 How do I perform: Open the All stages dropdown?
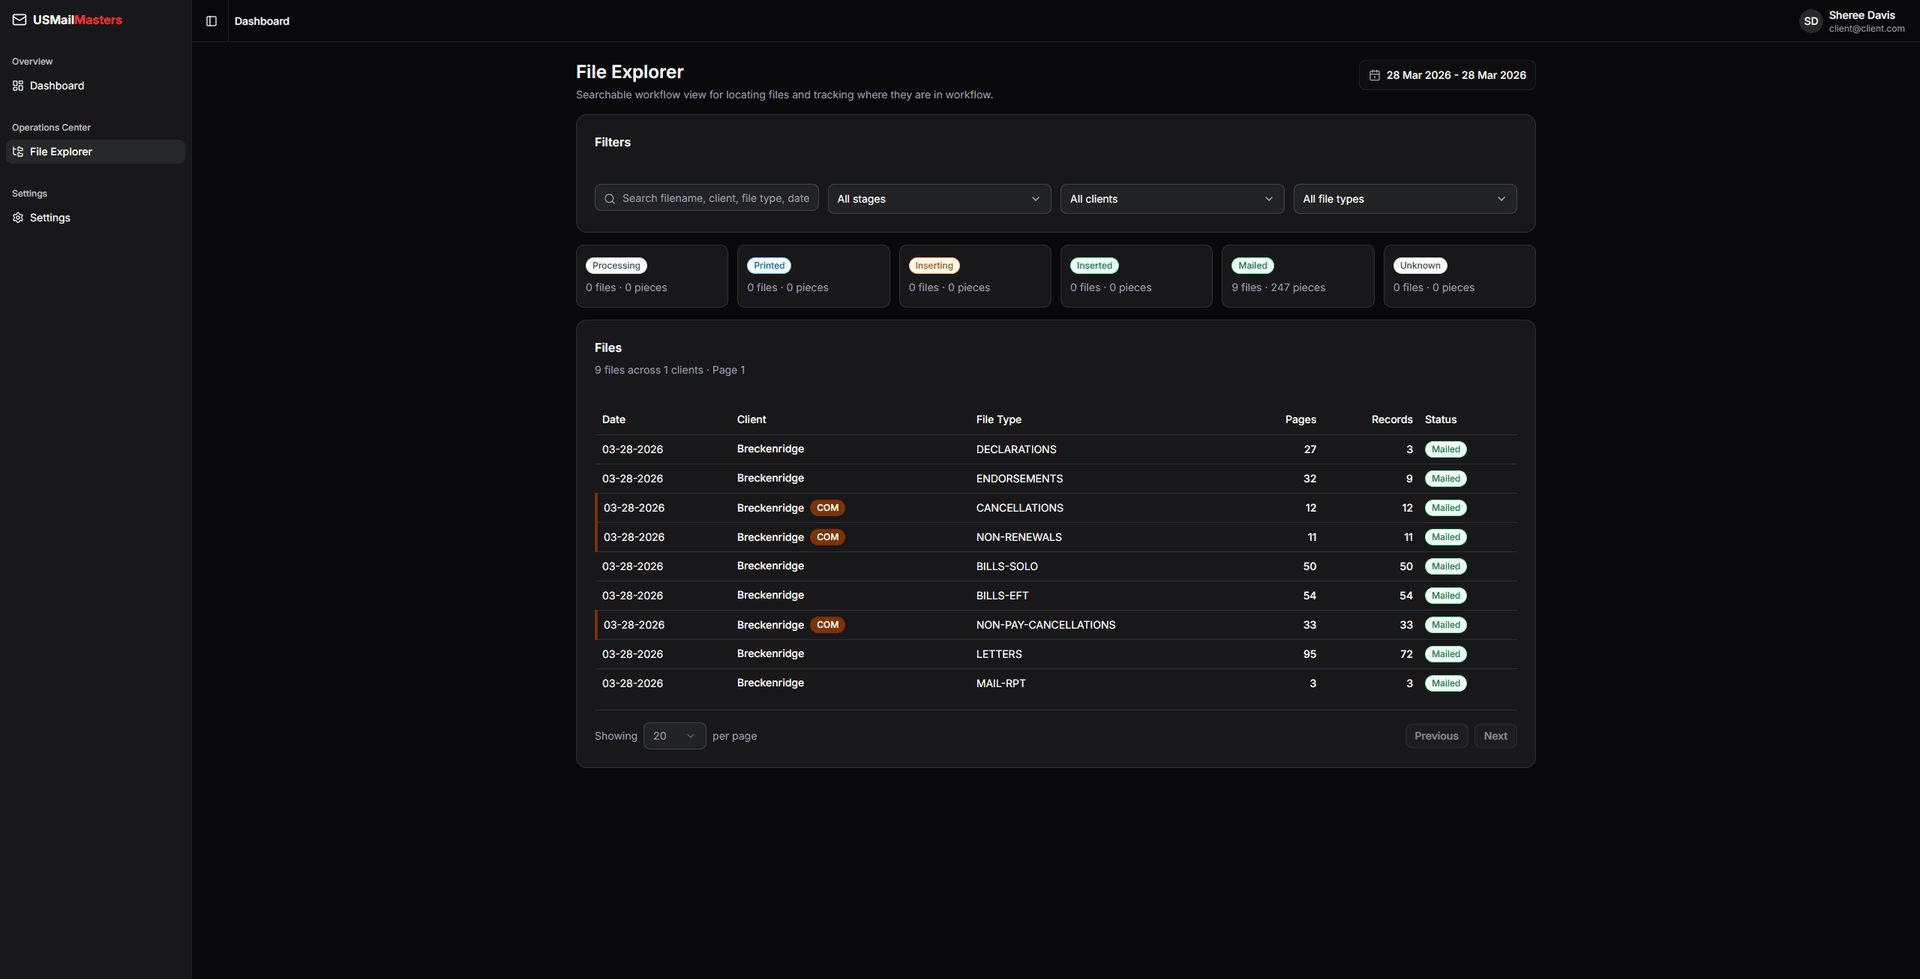pyautogui.click(x=938, y=198)
